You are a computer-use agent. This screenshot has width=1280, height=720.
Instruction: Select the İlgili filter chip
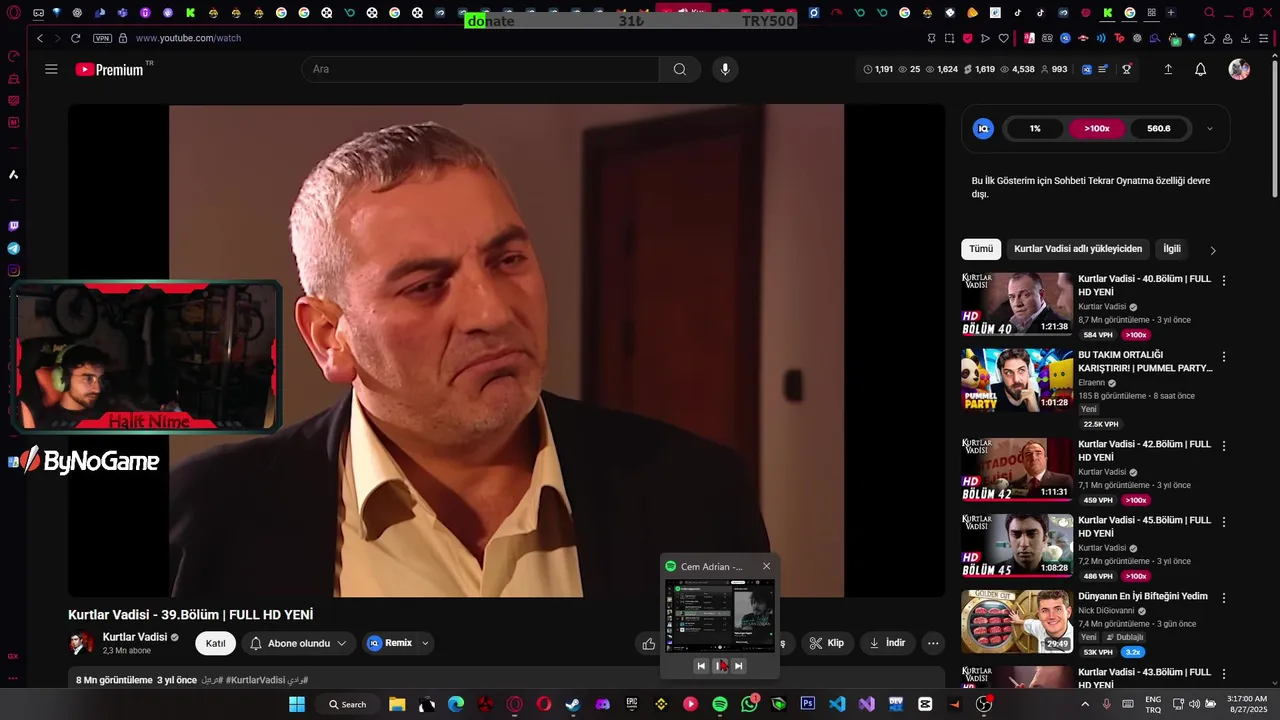tap(1172, 249)
